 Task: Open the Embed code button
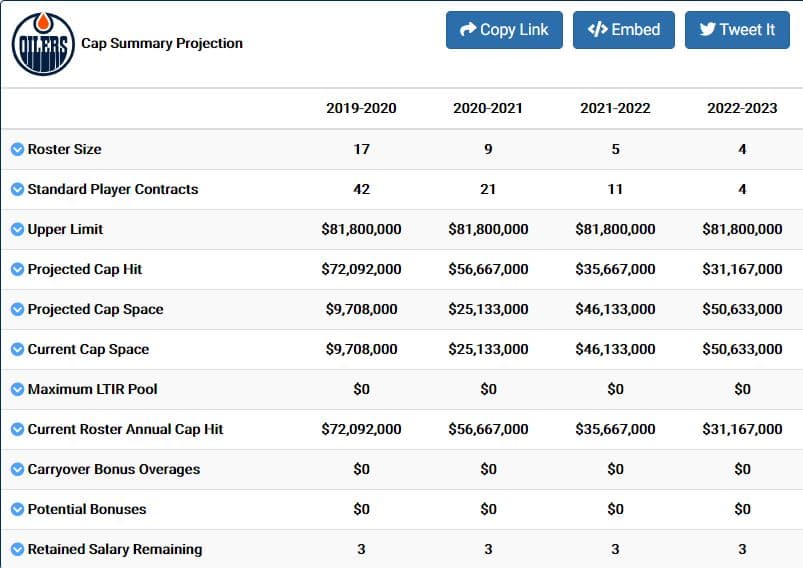(x=623, y=30)
